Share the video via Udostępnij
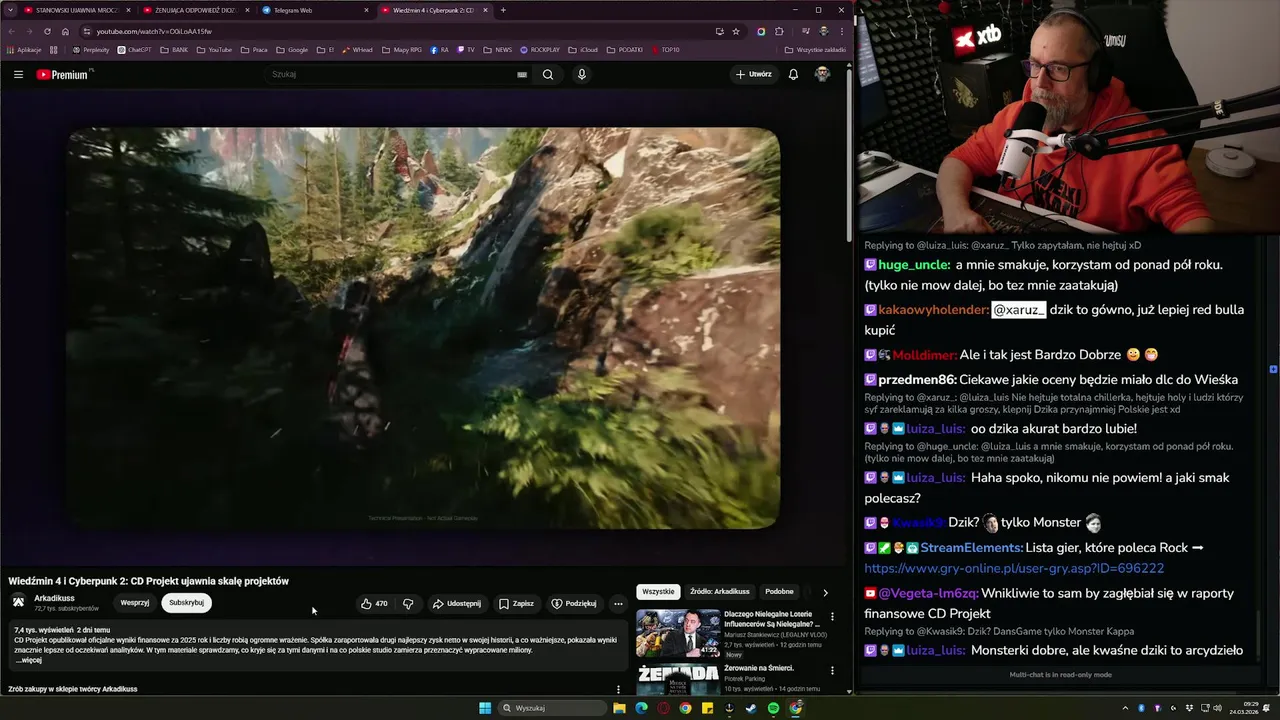Image resolution: width=1280 pixels, height=720 pixels. point(457,603)
